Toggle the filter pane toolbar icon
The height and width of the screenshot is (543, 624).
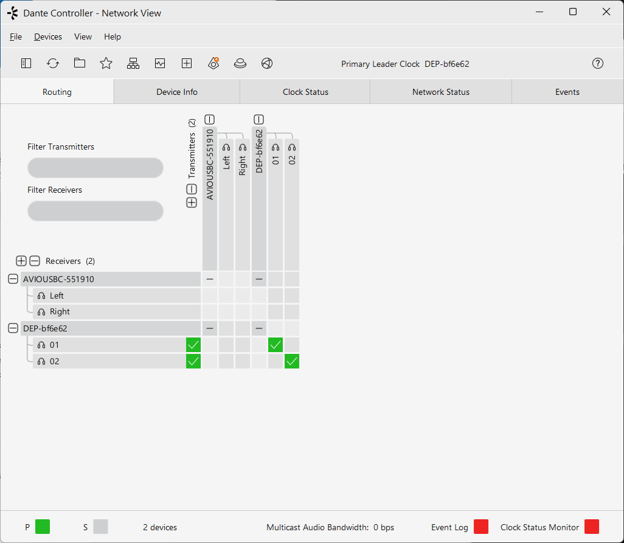26,63
